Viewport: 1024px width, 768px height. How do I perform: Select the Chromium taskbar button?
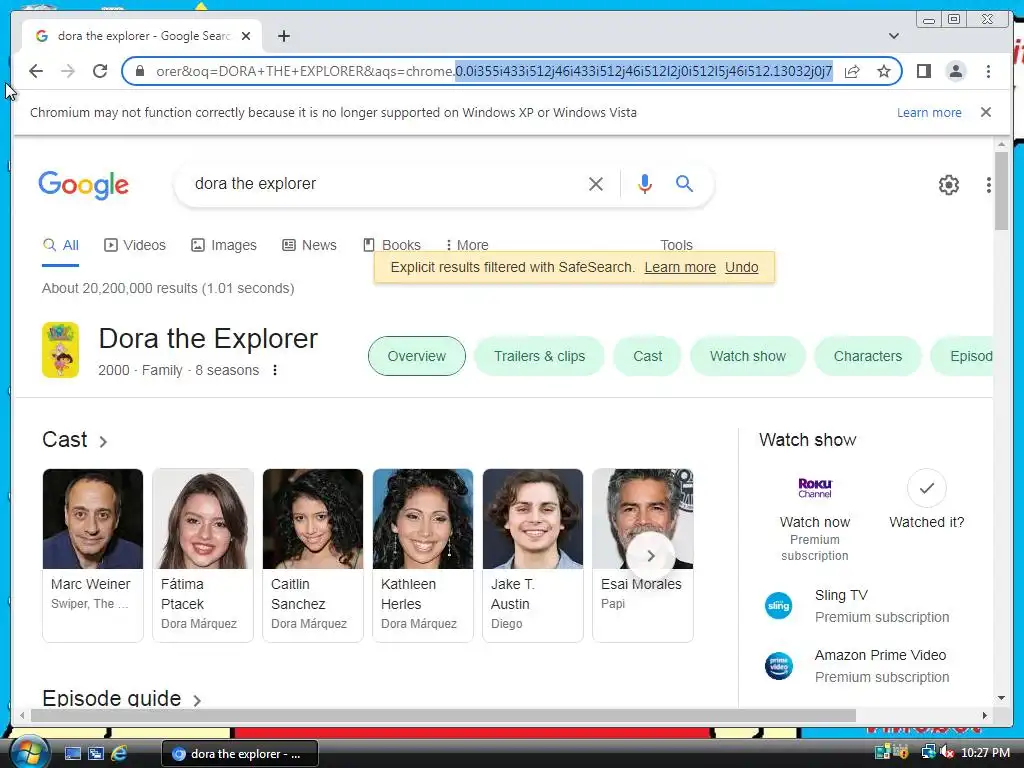240,754
